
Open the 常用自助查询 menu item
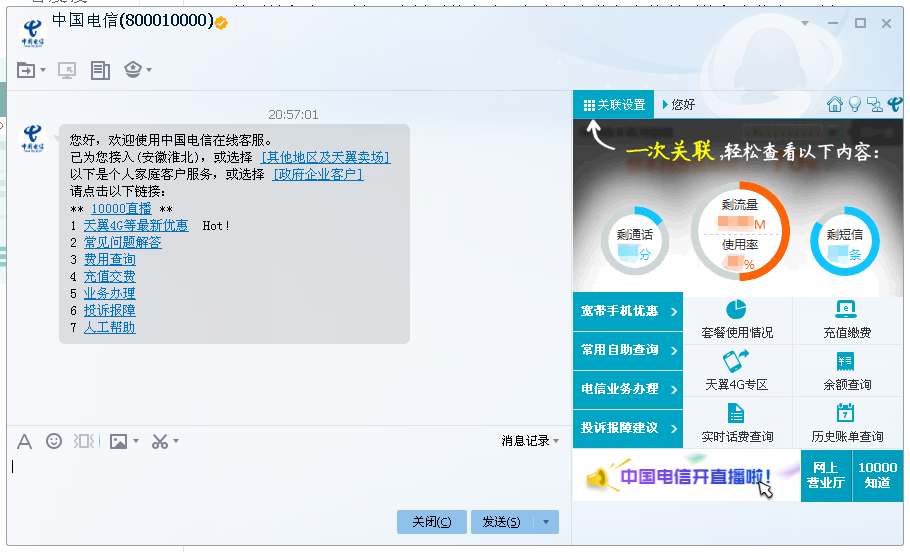[628, 350]
